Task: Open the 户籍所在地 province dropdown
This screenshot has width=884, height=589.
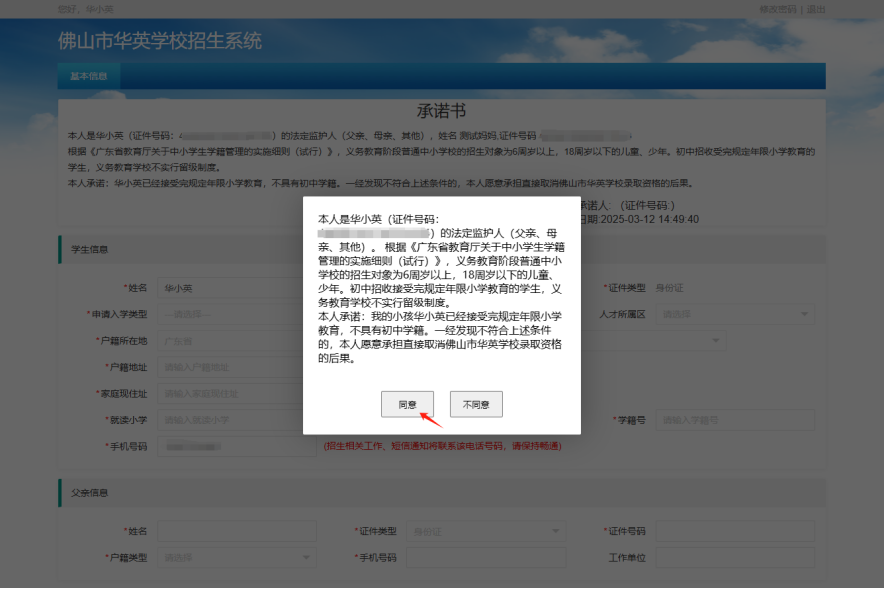Action: point(231,341)
